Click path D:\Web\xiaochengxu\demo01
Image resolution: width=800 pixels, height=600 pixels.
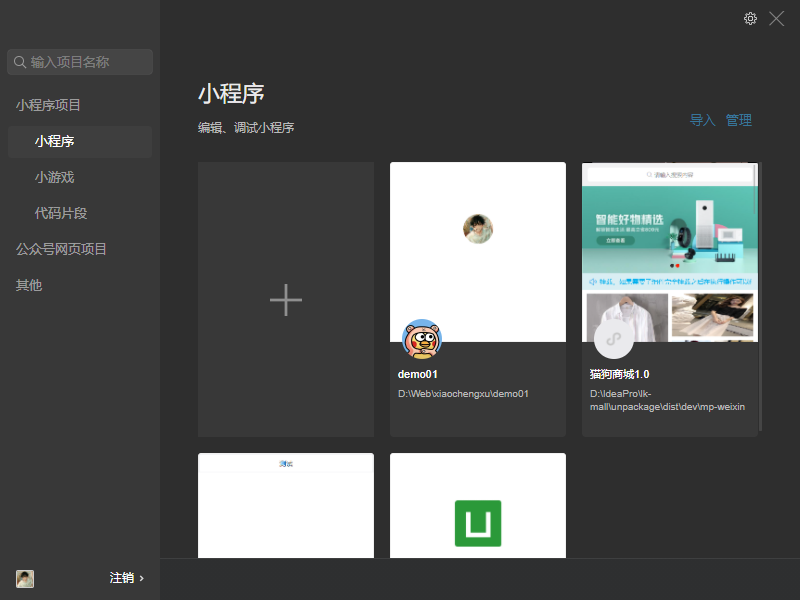point(463,394)
